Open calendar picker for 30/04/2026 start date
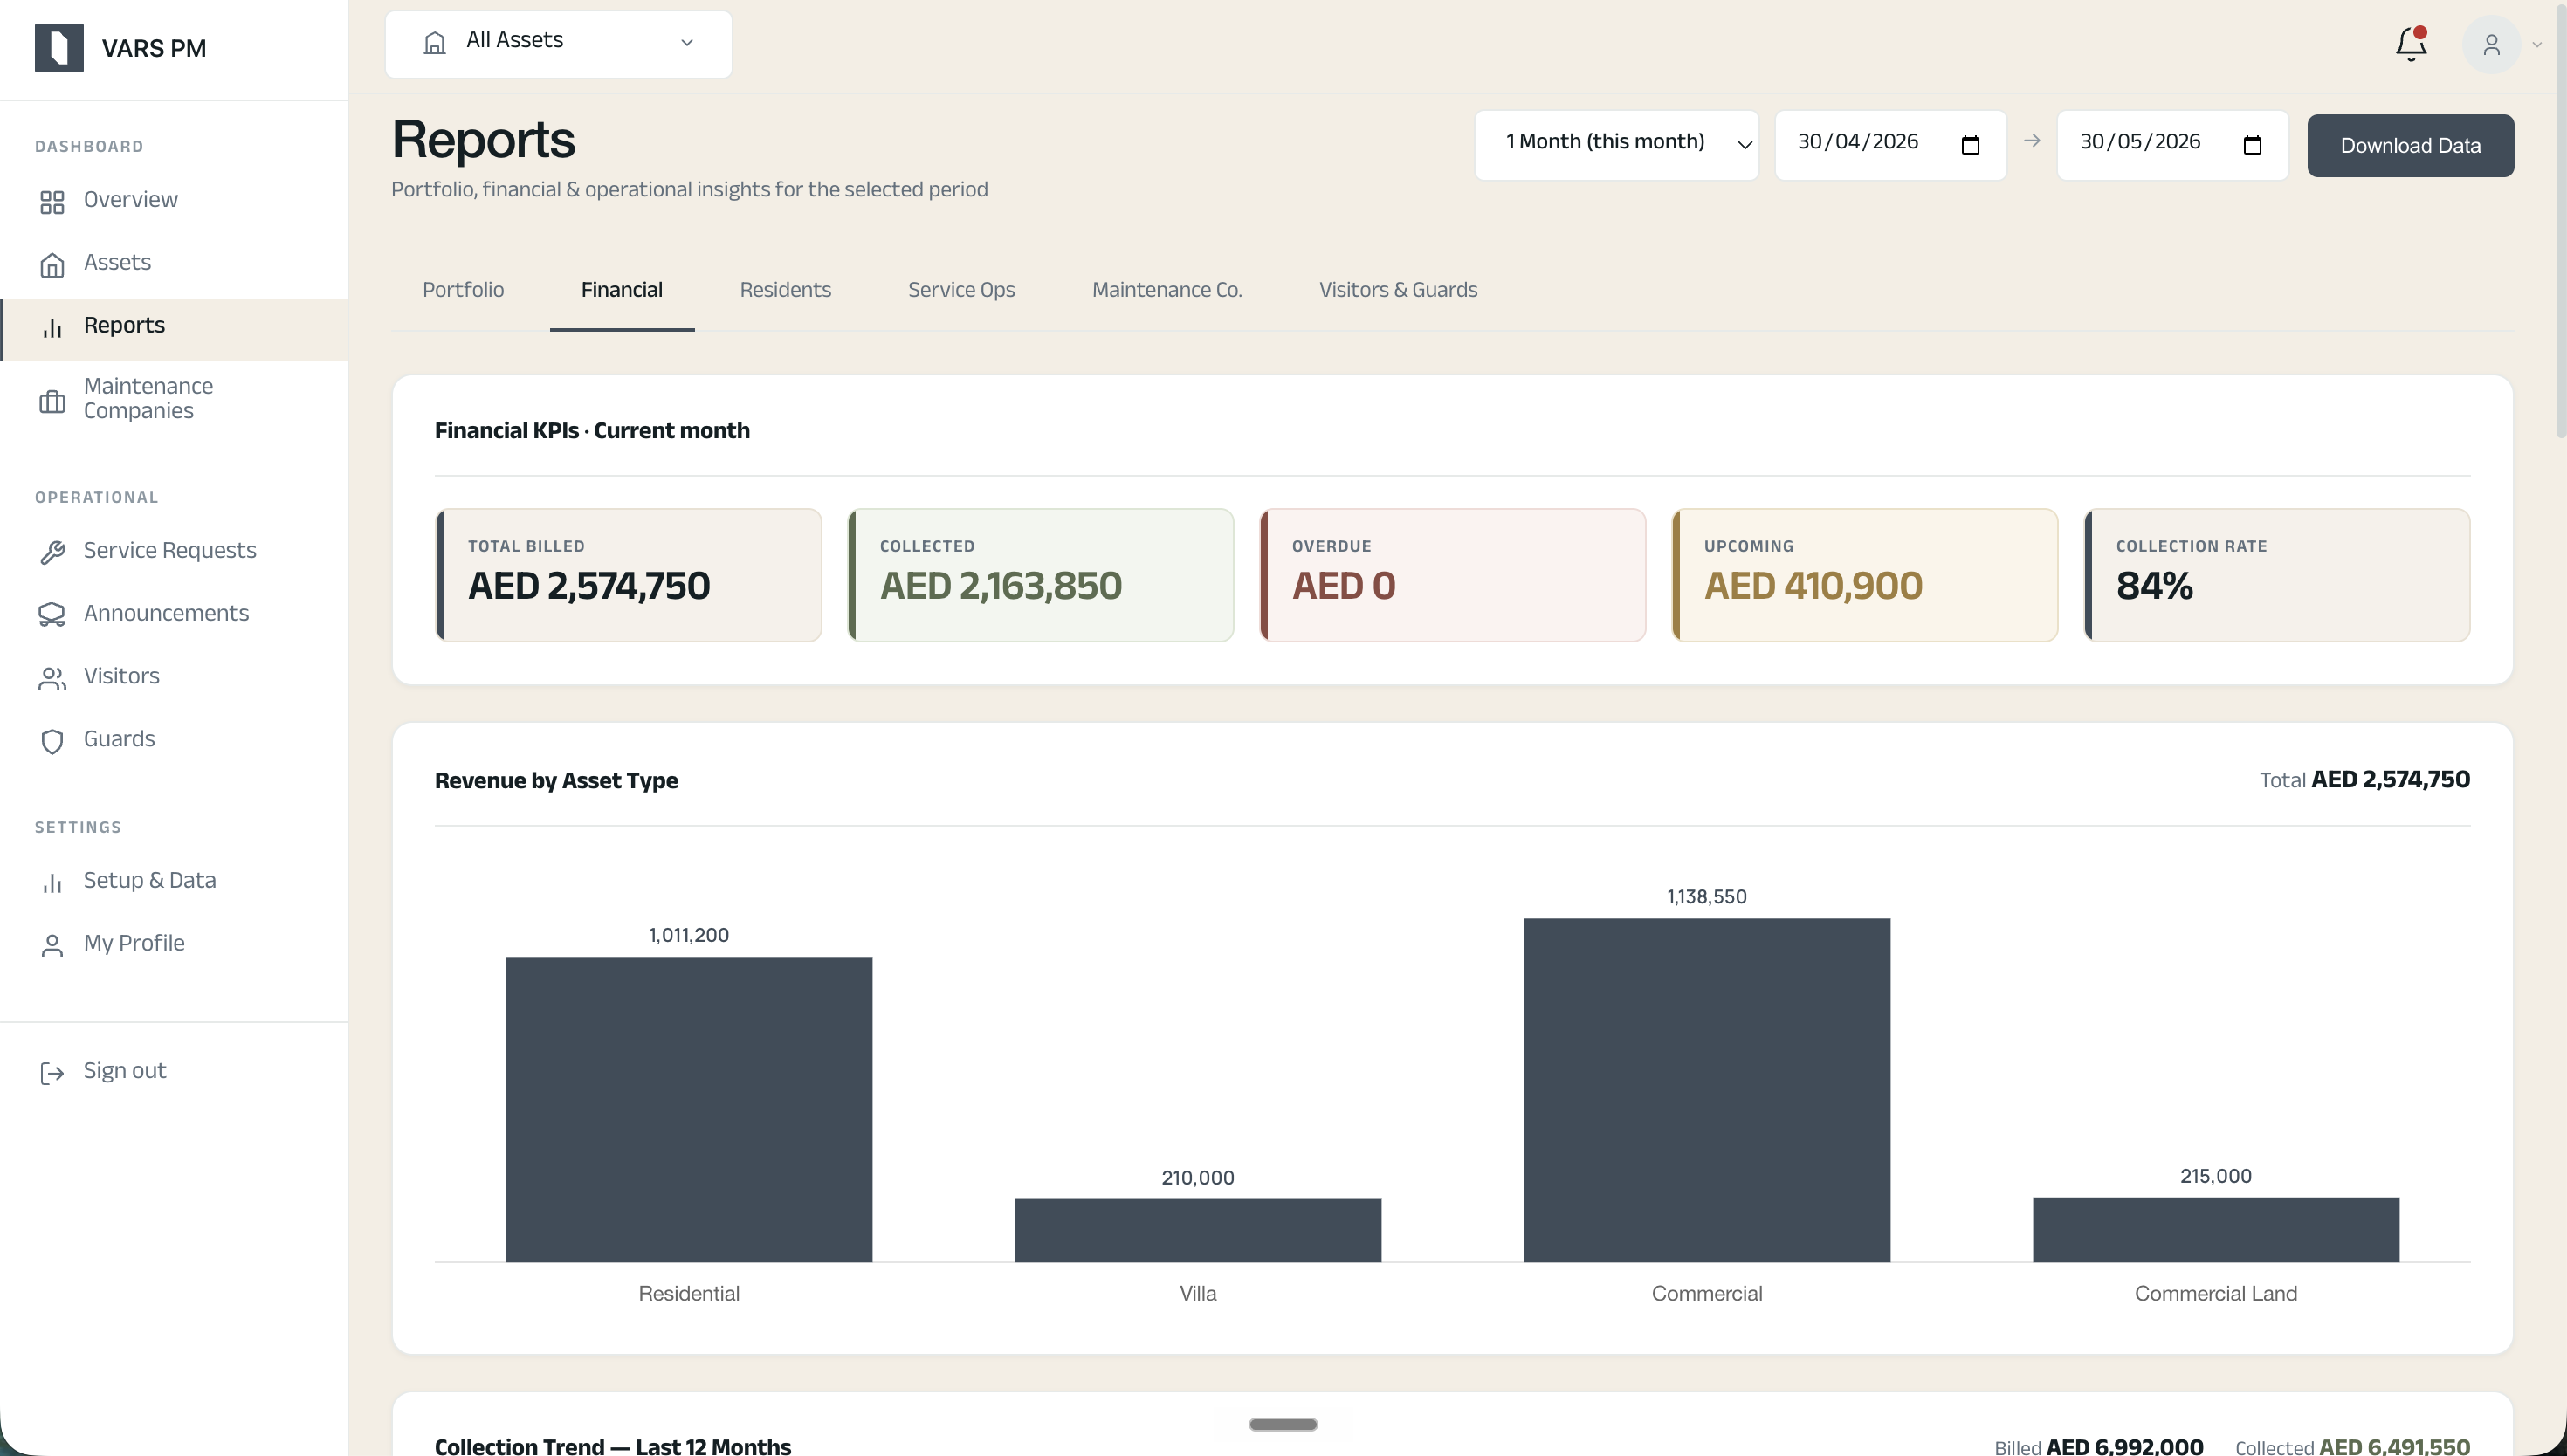This screenshot has height=1456, width=2567. coord(1970,145)
